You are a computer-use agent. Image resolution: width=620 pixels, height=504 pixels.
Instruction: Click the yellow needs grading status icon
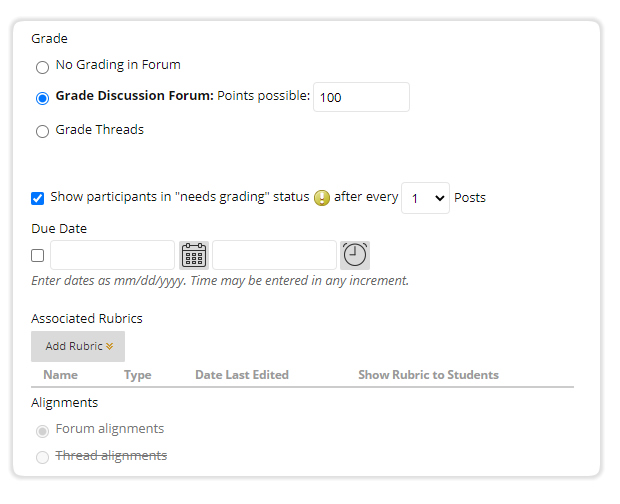coord(322,198)
